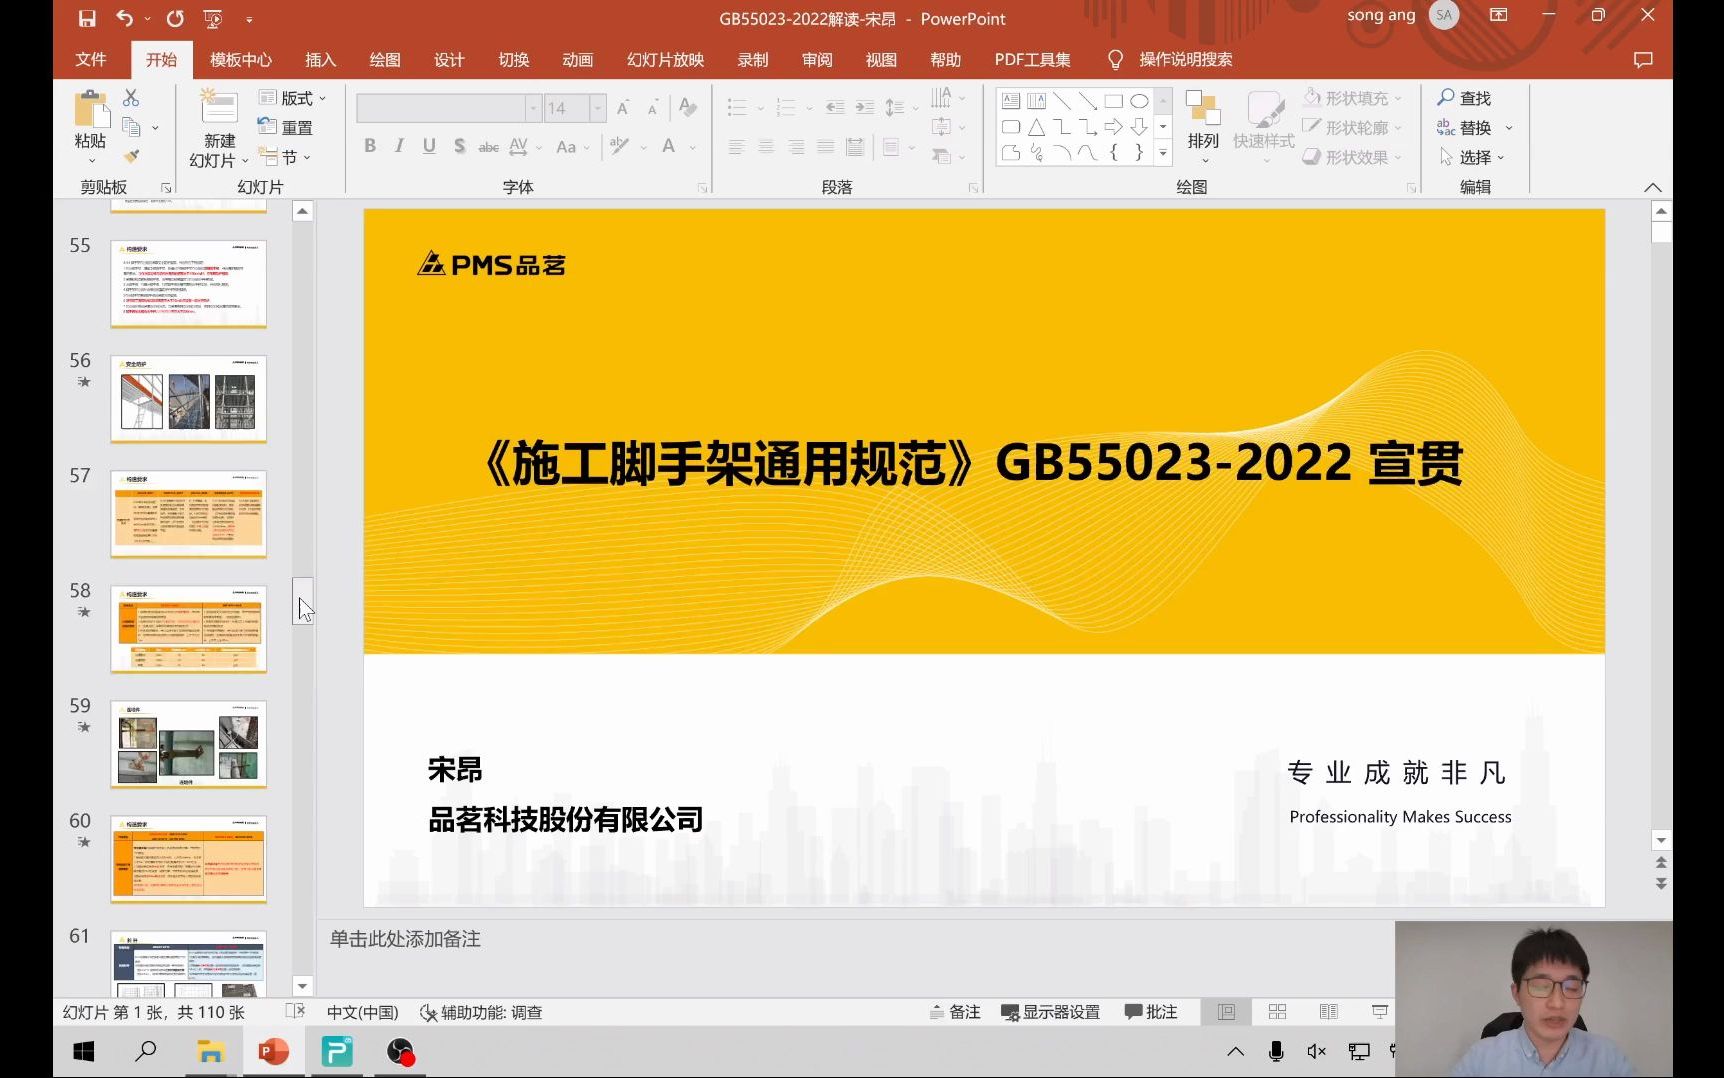Switch to the 切换 transitions tab

514,59
